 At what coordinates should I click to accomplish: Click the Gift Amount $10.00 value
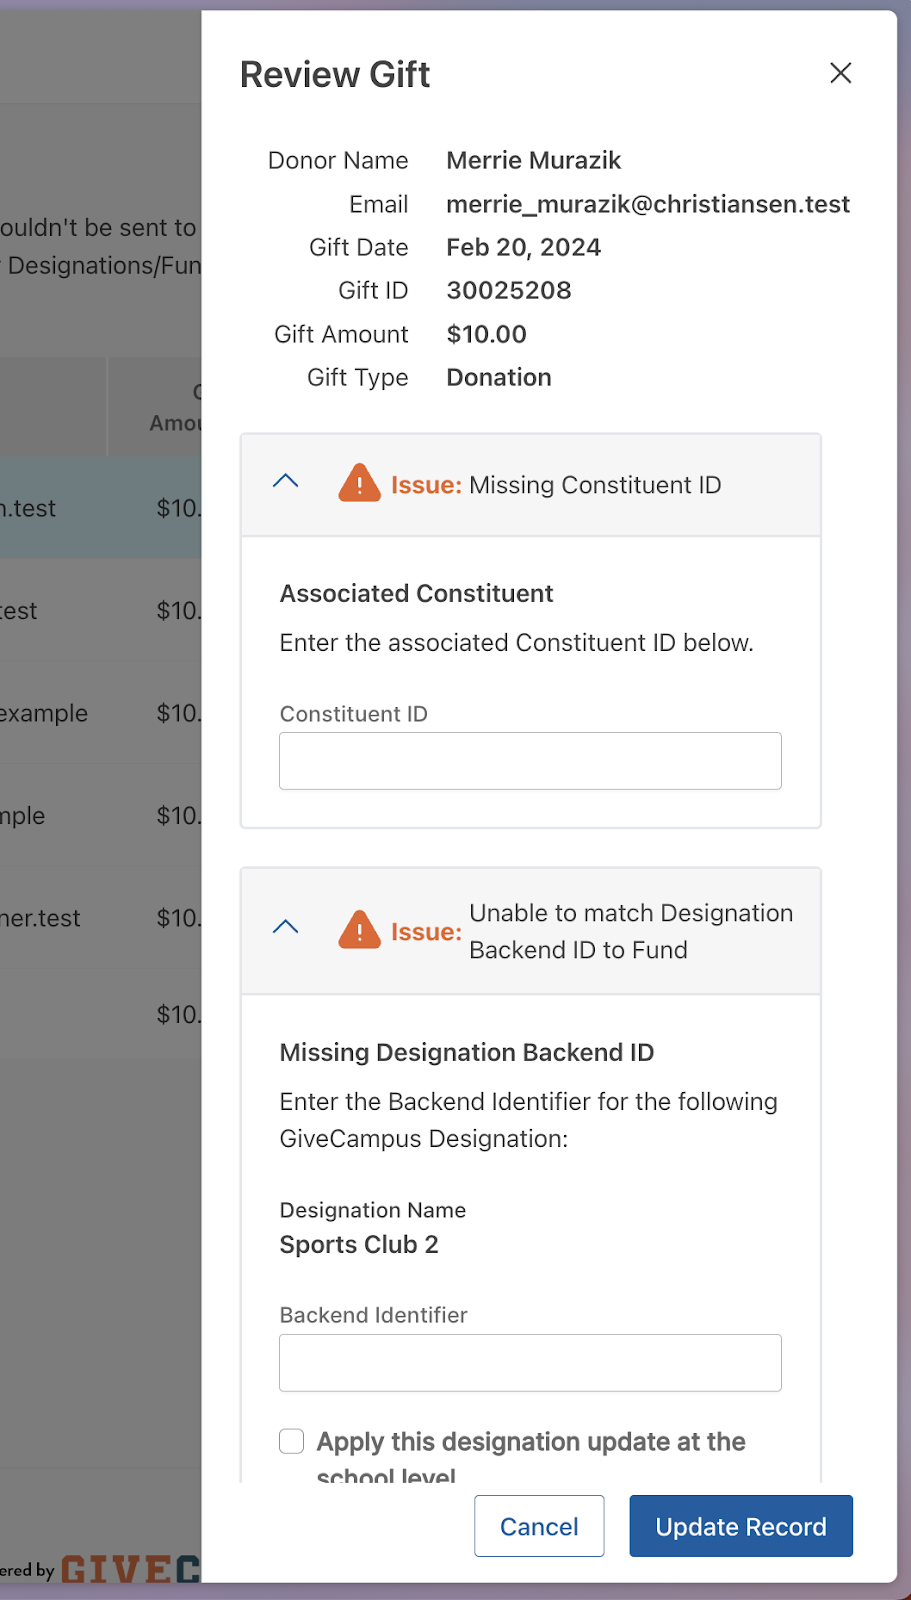pyautogui.click(x=486, y=334)
